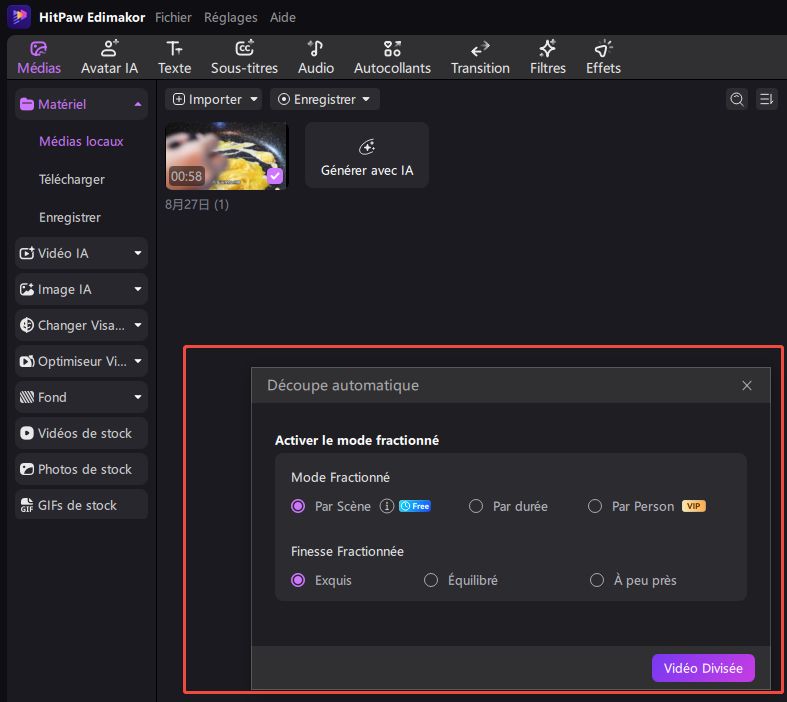Click Générer avec IA card
This screenshot has height=702, width=787.
(x=367, y=155)
